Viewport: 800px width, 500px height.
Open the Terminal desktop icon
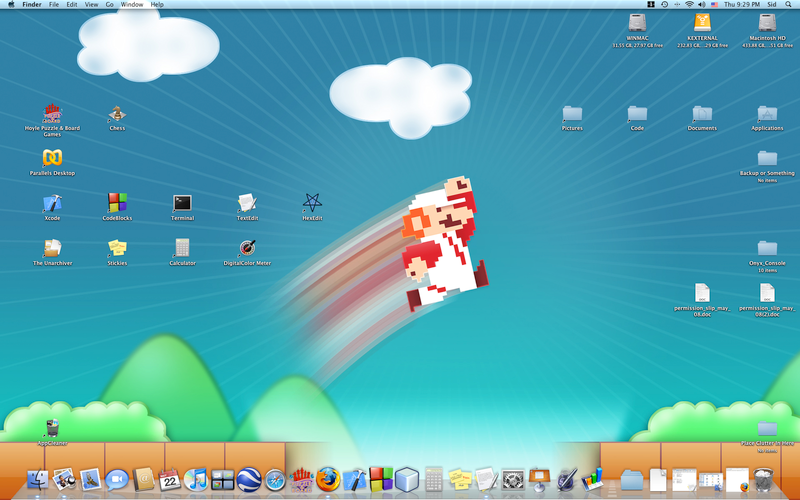click(182, 203)
